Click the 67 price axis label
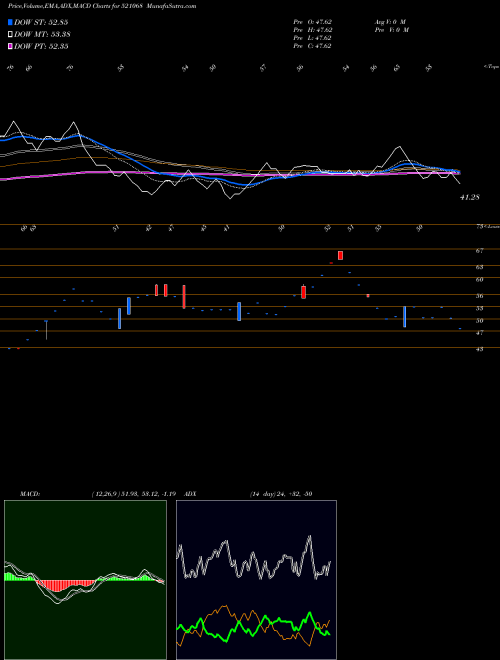 pyautogui.click(x=479, y=250)
